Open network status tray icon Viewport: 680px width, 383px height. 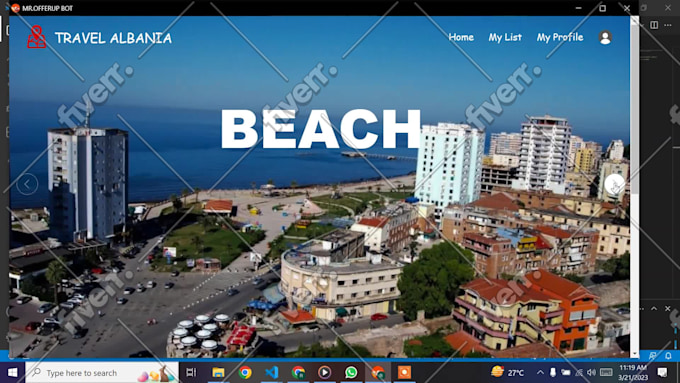(579, 372)
